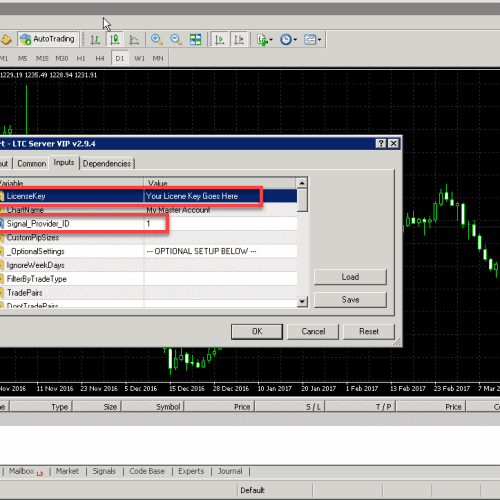Click the inputs list scroll up arrow
The width and height of the screenshot is (500, 500).
tap(302, 183)
